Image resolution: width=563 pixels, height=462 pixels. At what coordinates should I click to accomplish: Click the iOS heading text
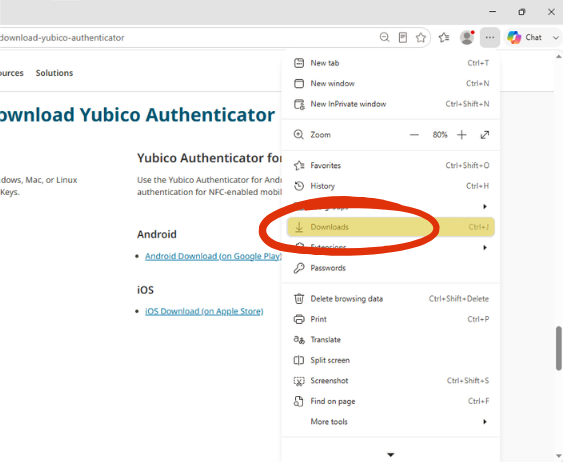[145, 290]
